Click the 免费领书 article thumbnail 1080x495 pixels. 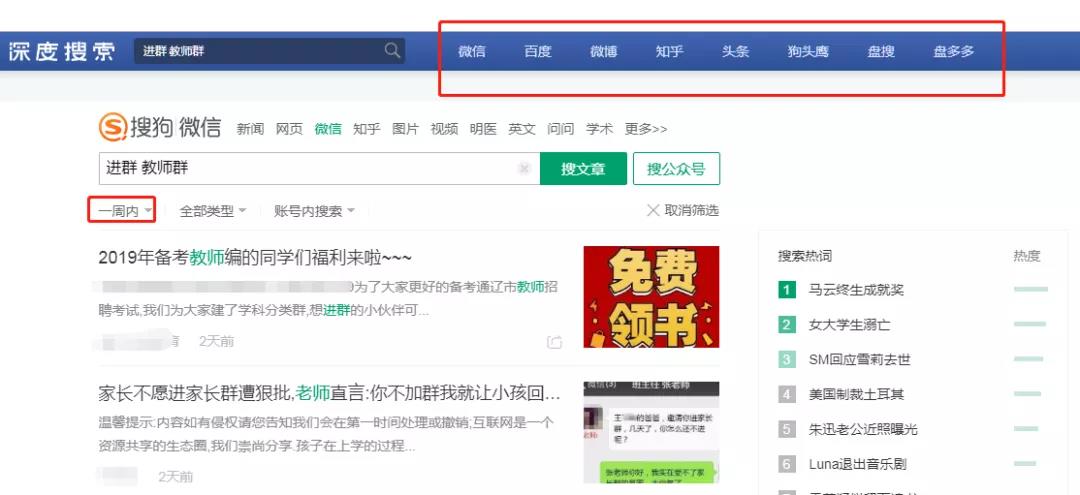(651, 297)
